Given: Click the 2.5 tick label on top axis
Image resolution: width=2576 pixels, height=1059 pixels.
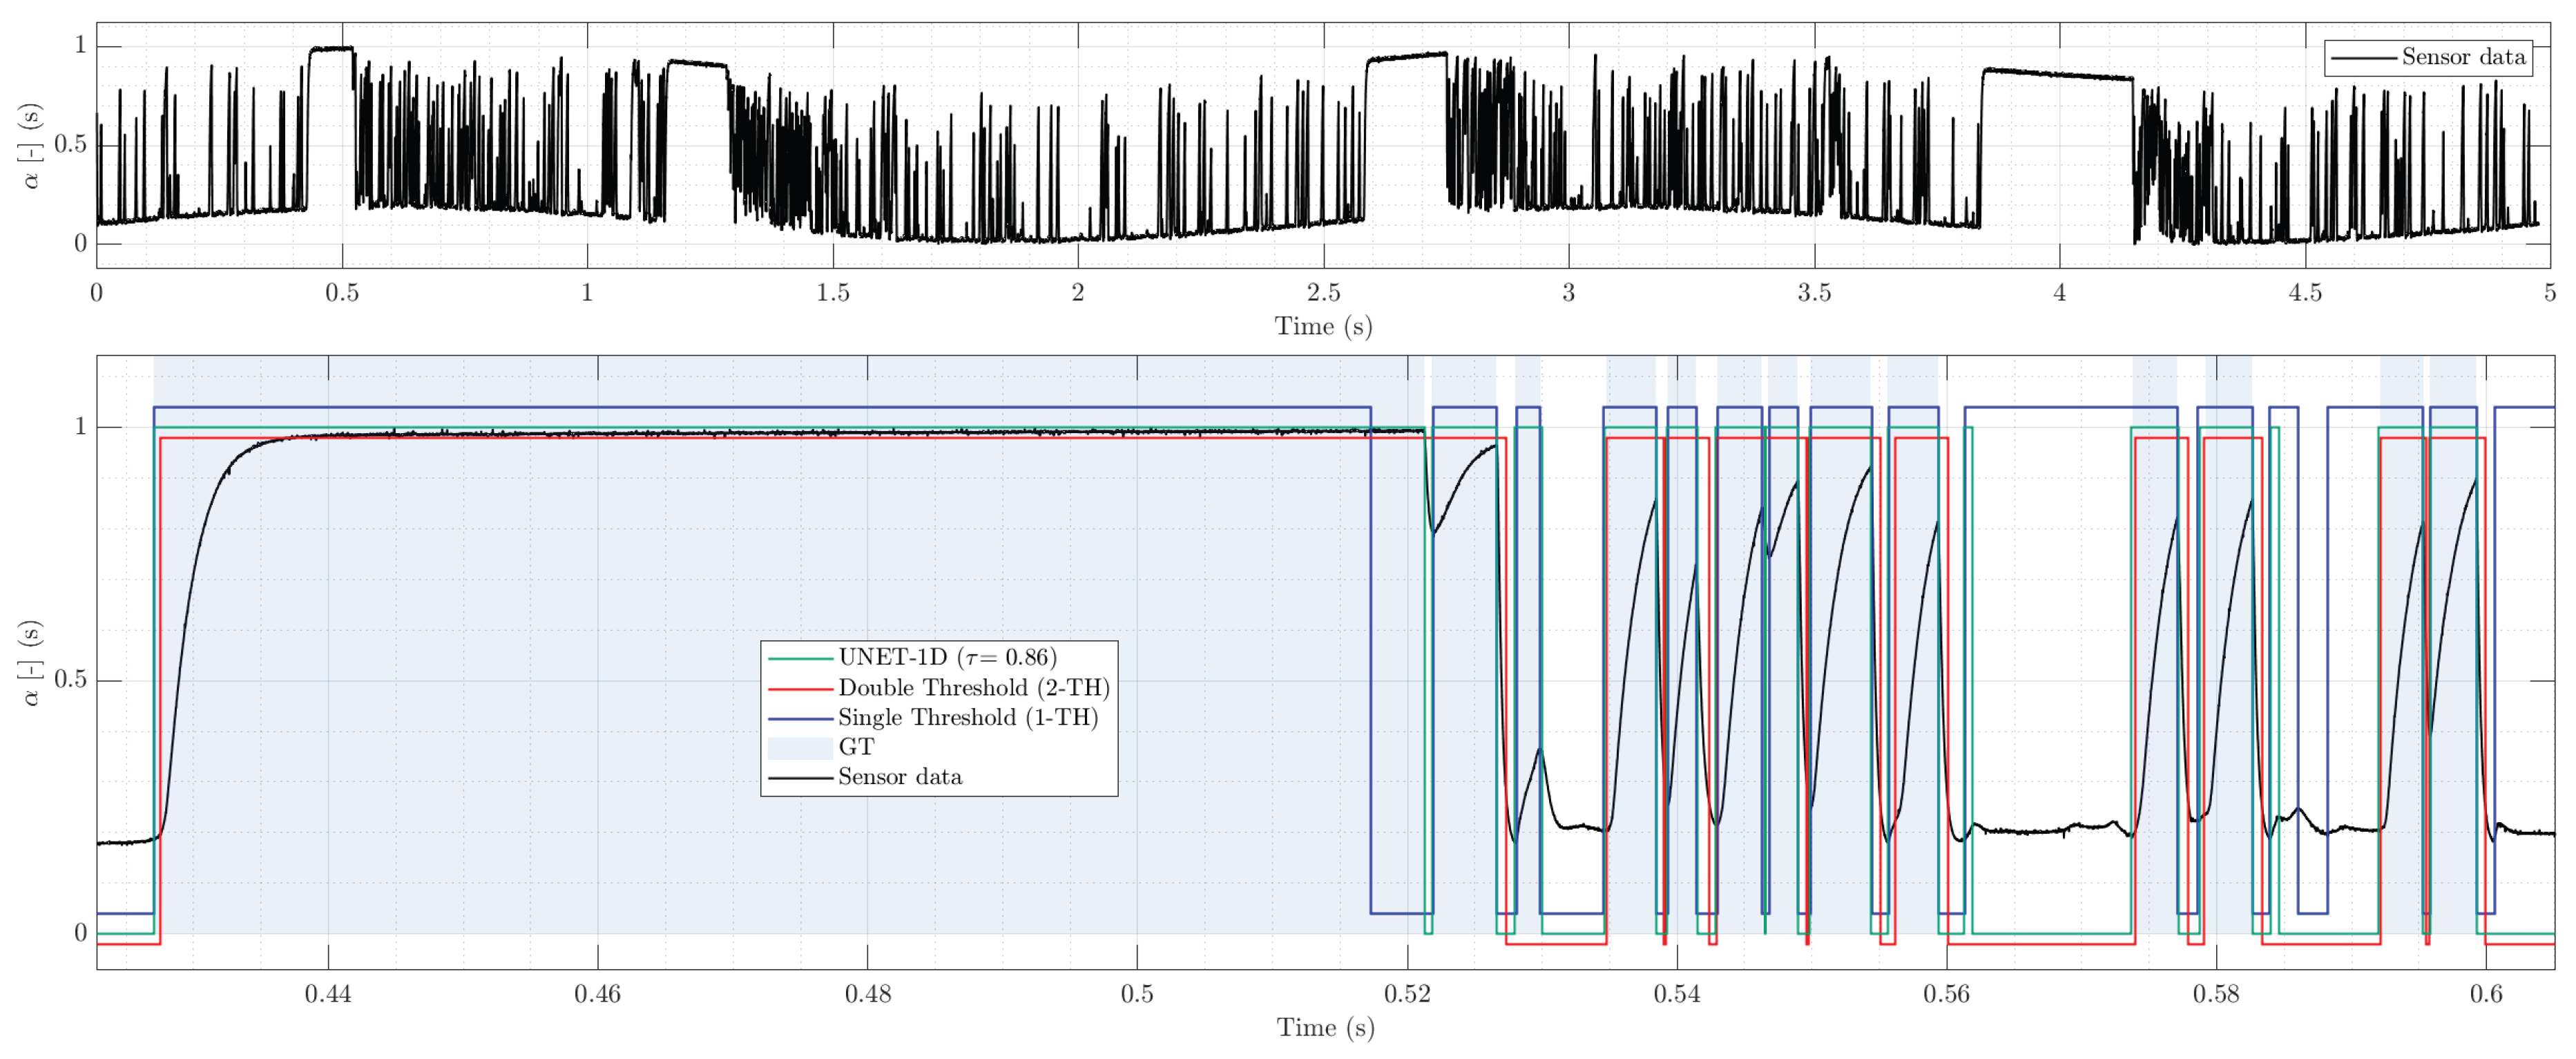Looking at the screenshot, I should click(1323, 293).
